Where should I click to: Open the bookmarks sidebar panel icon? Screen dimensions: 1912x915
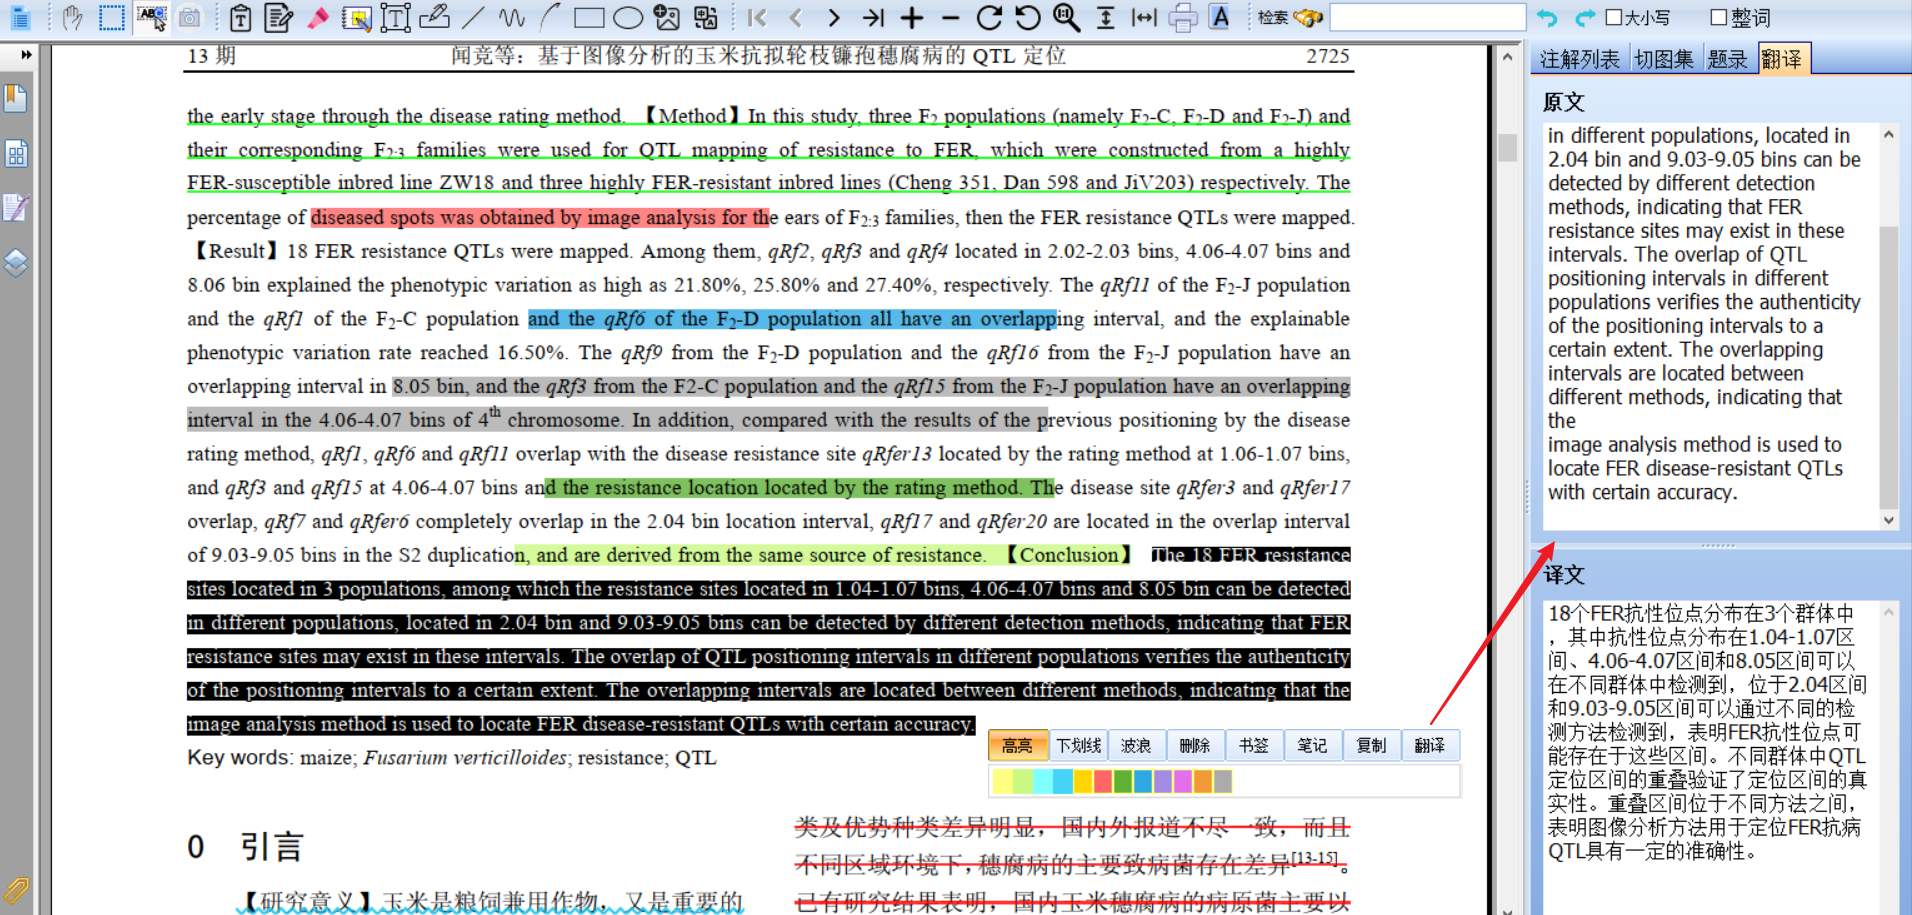click(x=16, y=98)
